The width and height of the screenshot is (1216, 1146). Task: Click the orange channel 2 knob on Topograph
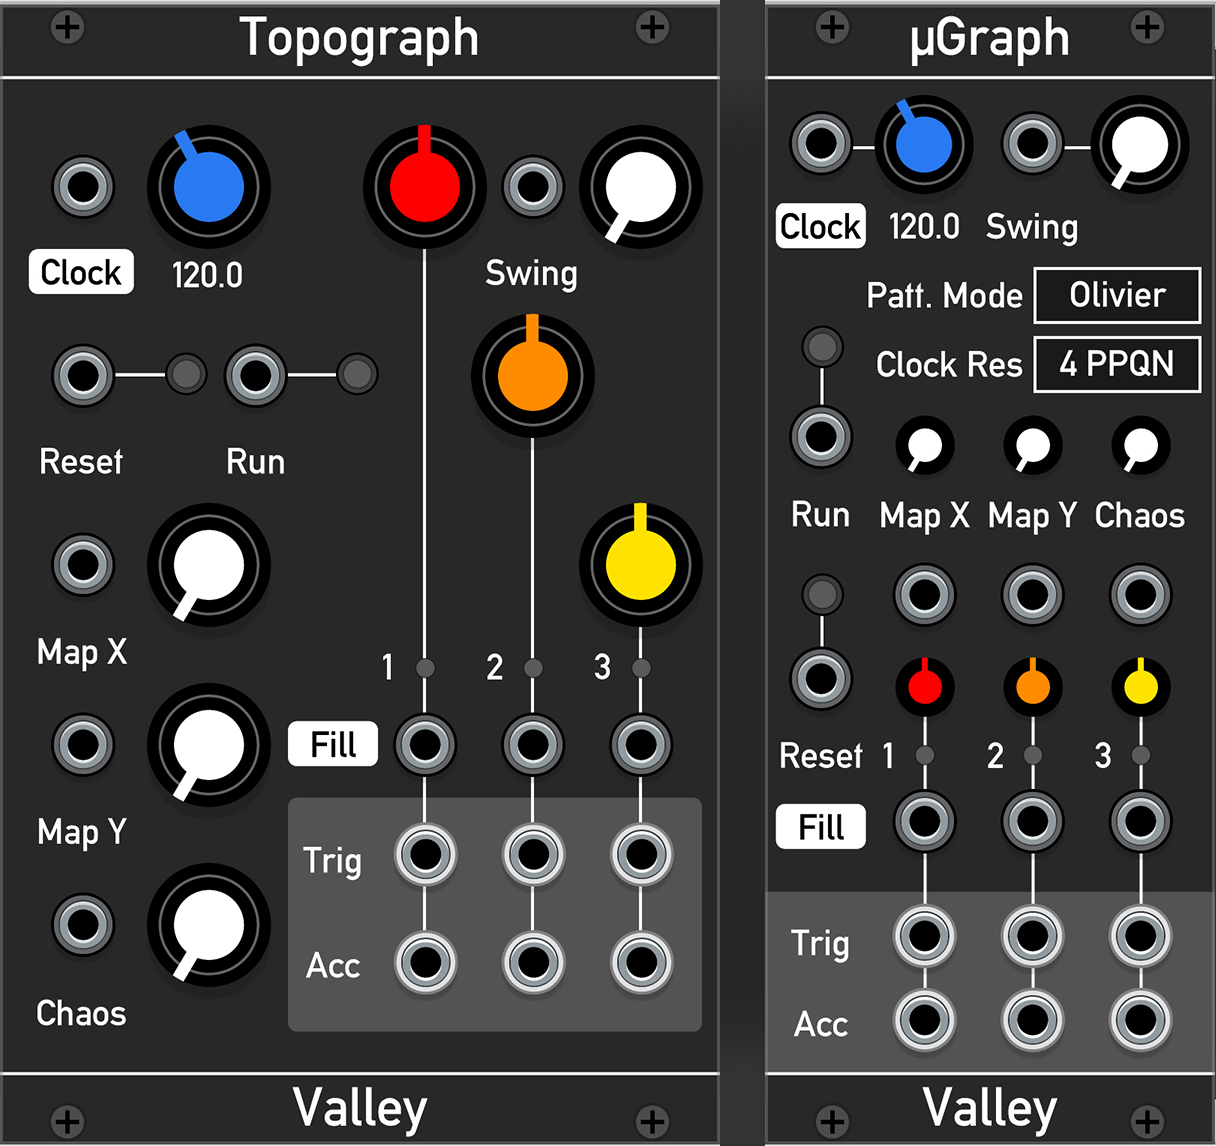532,376
